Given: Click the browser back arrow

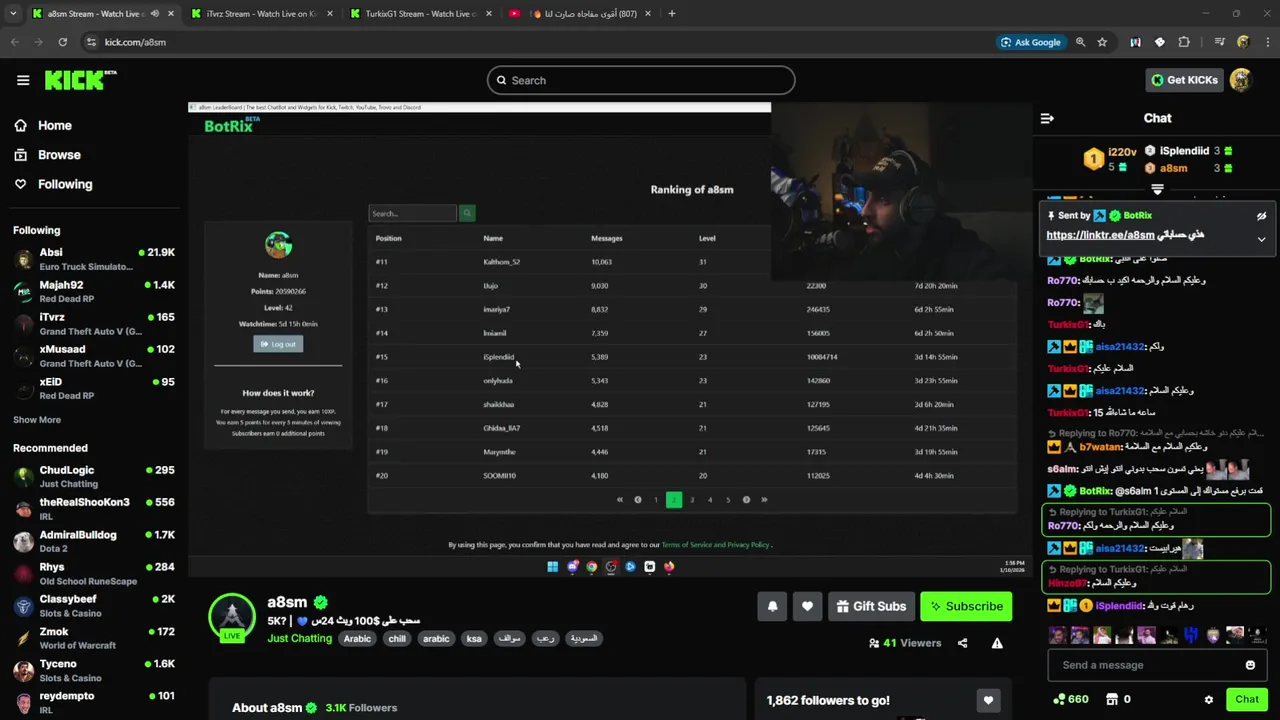Looking at the screenshot, I should (x=15, y=42).
